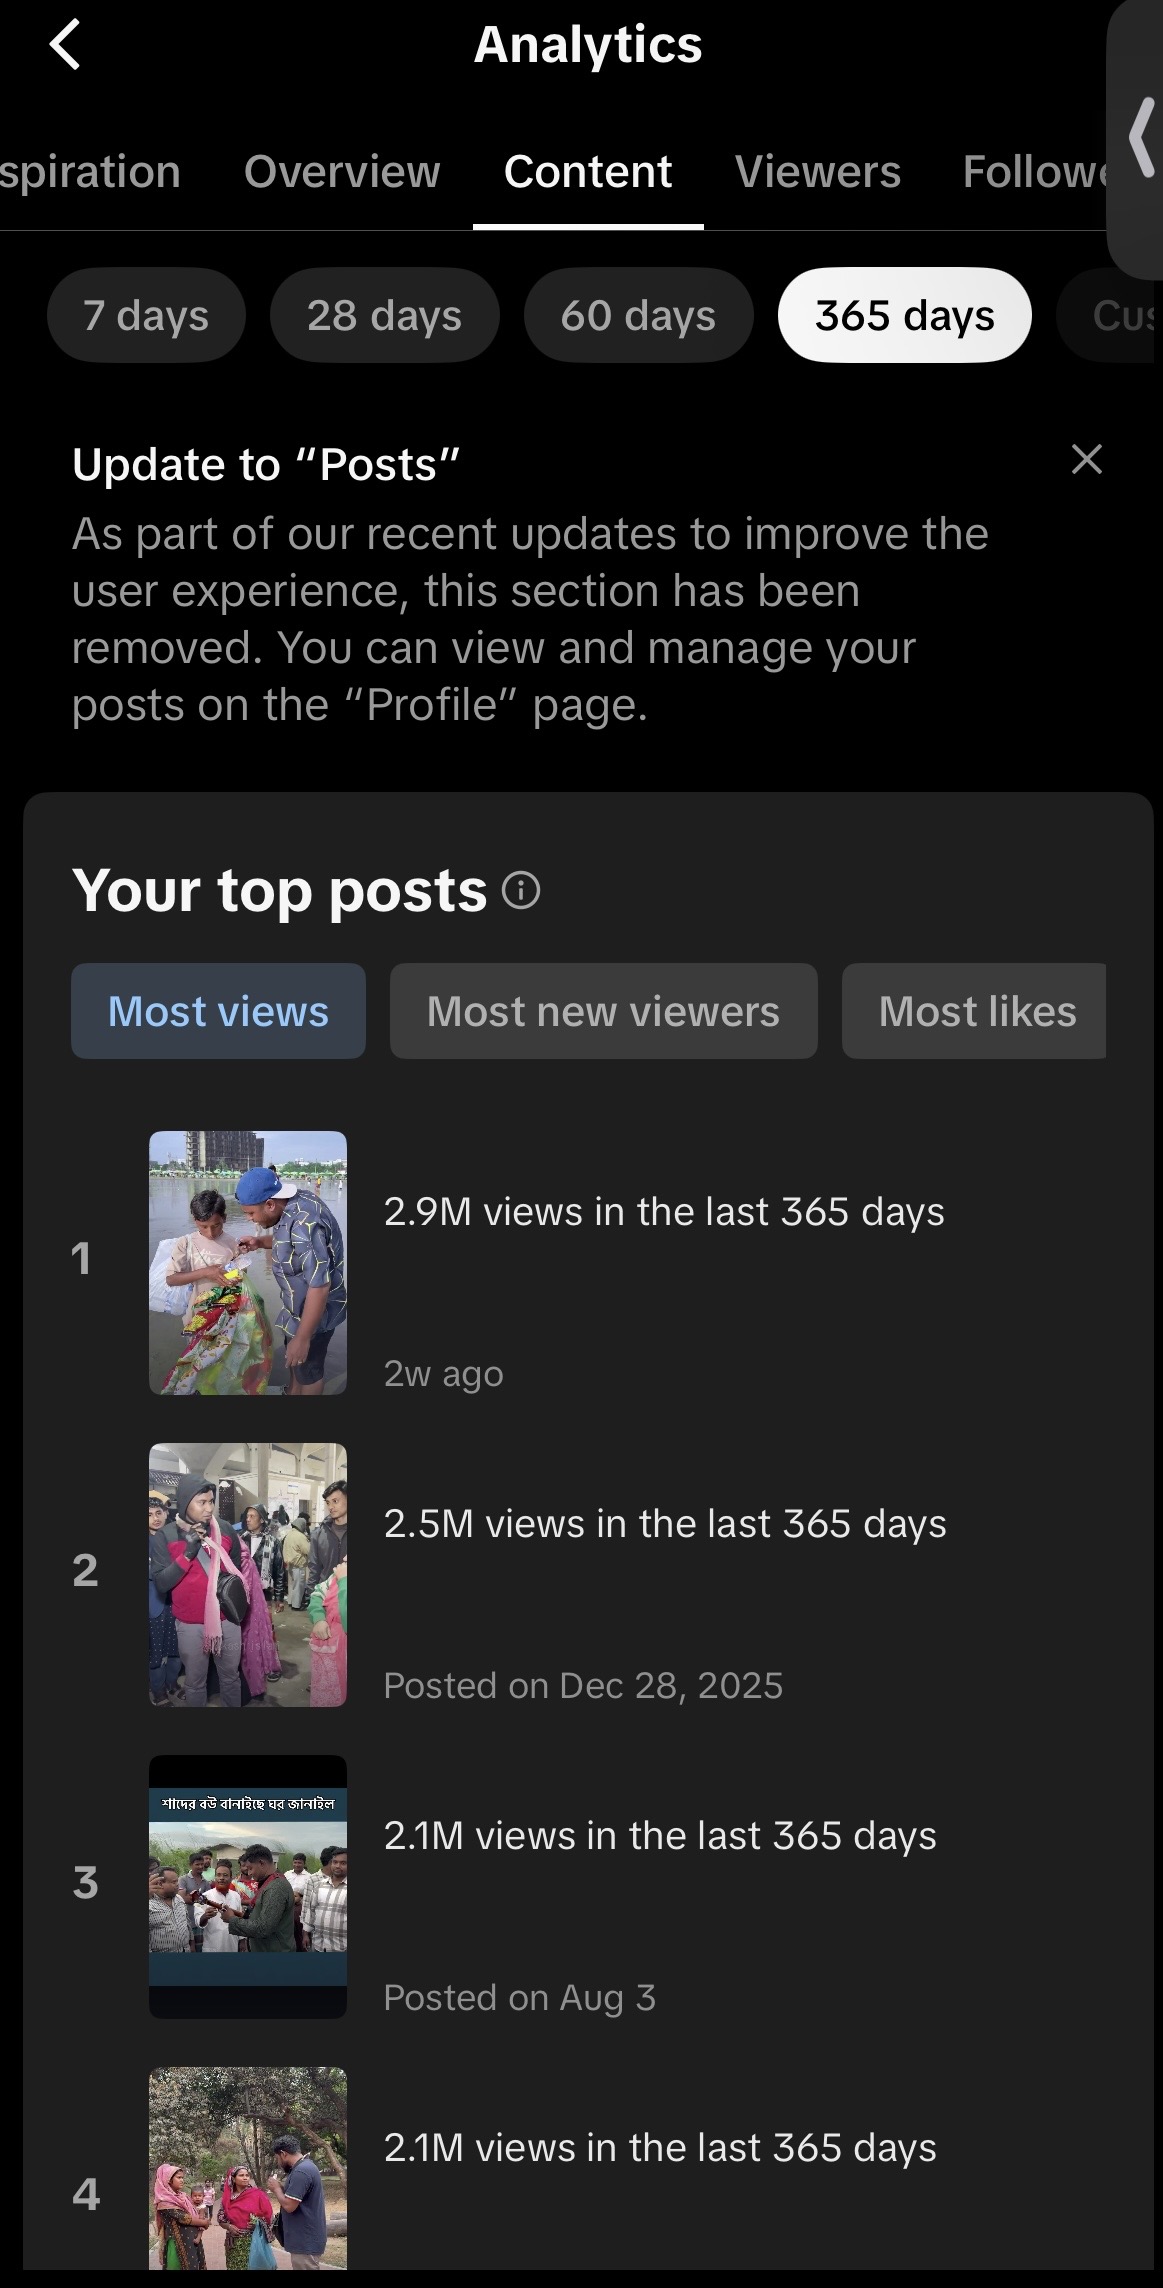Image resolution: width=1163 pixels, height=2288 pixels.
Task: Switch to the Viewers tab
Action: [818, 171]
